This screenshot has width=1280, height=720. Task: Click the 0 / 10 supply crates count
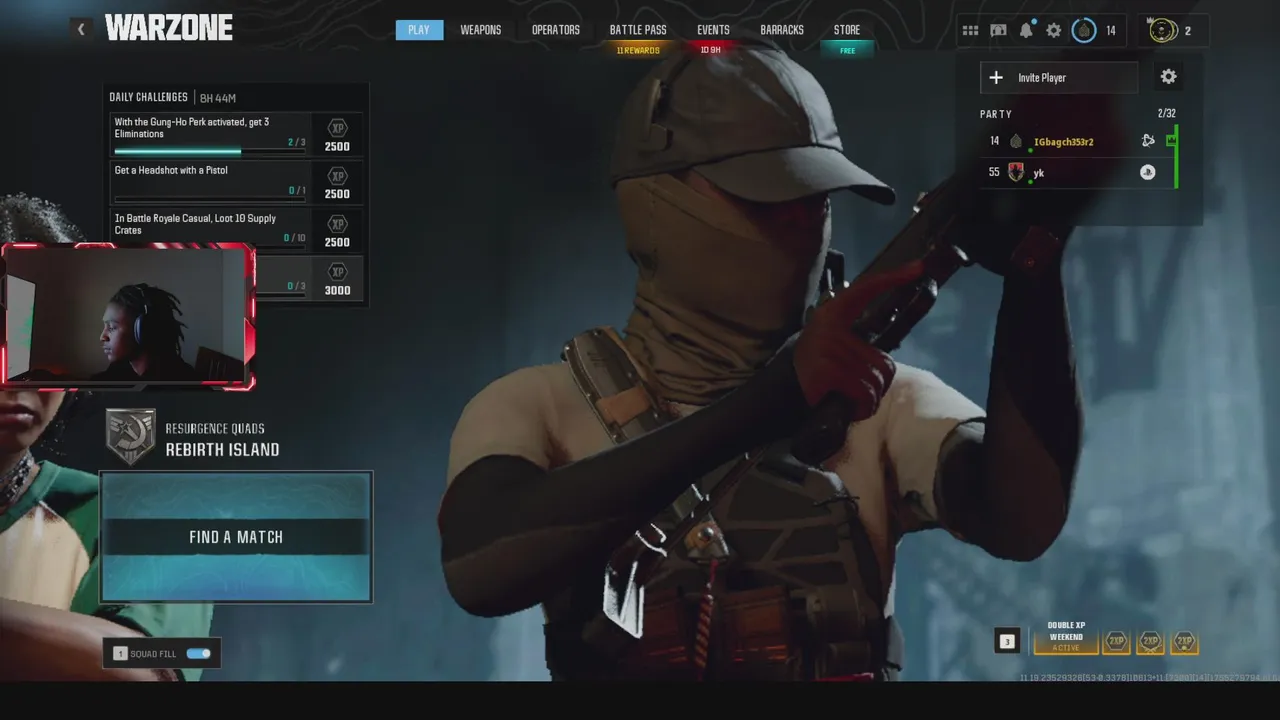(295, 238)
